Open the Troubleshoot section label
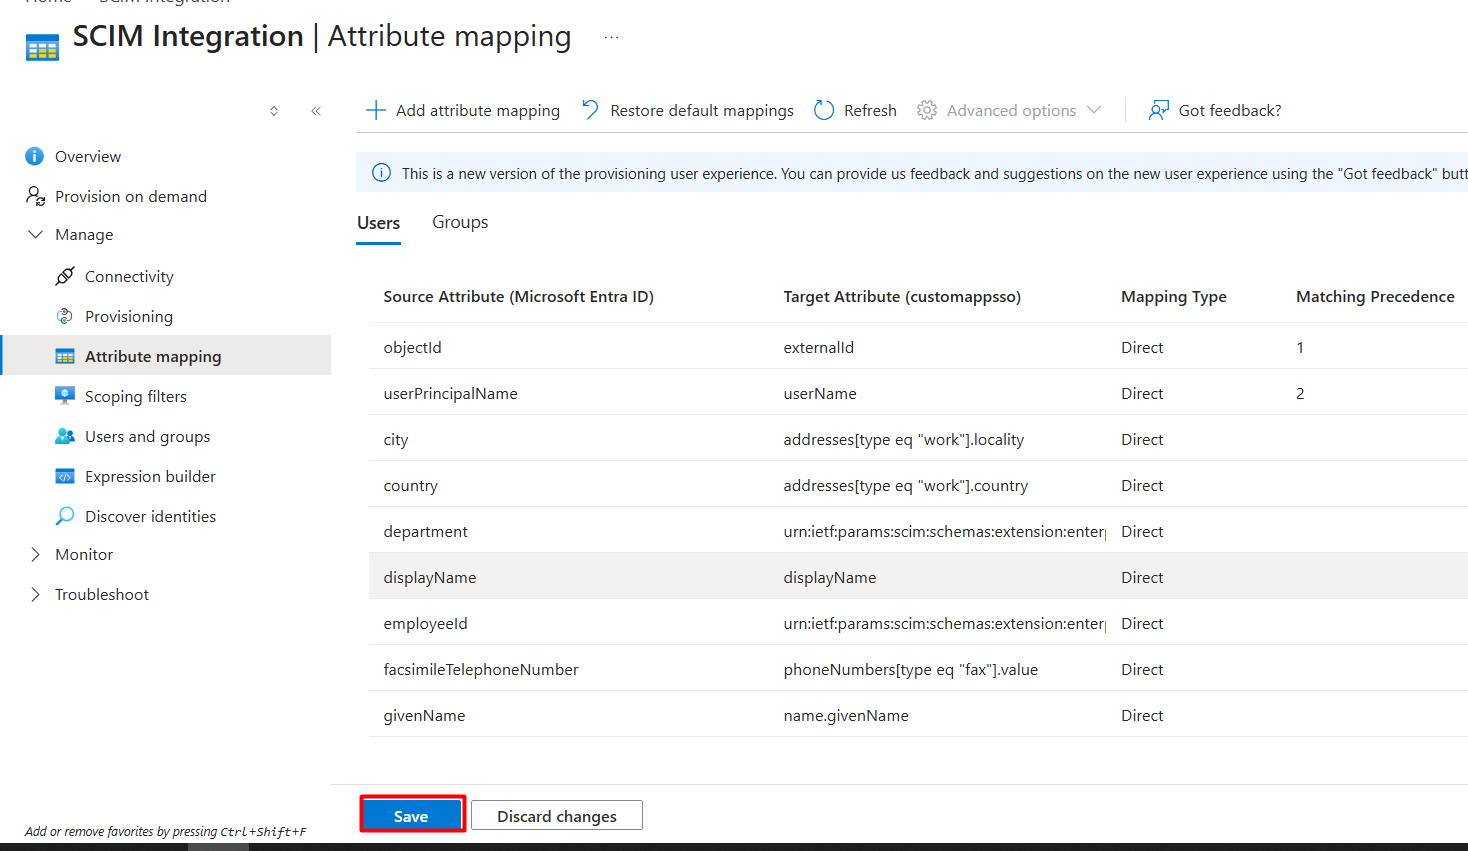The height and width of the screenshot is (851, 1468). click(102, 594)
